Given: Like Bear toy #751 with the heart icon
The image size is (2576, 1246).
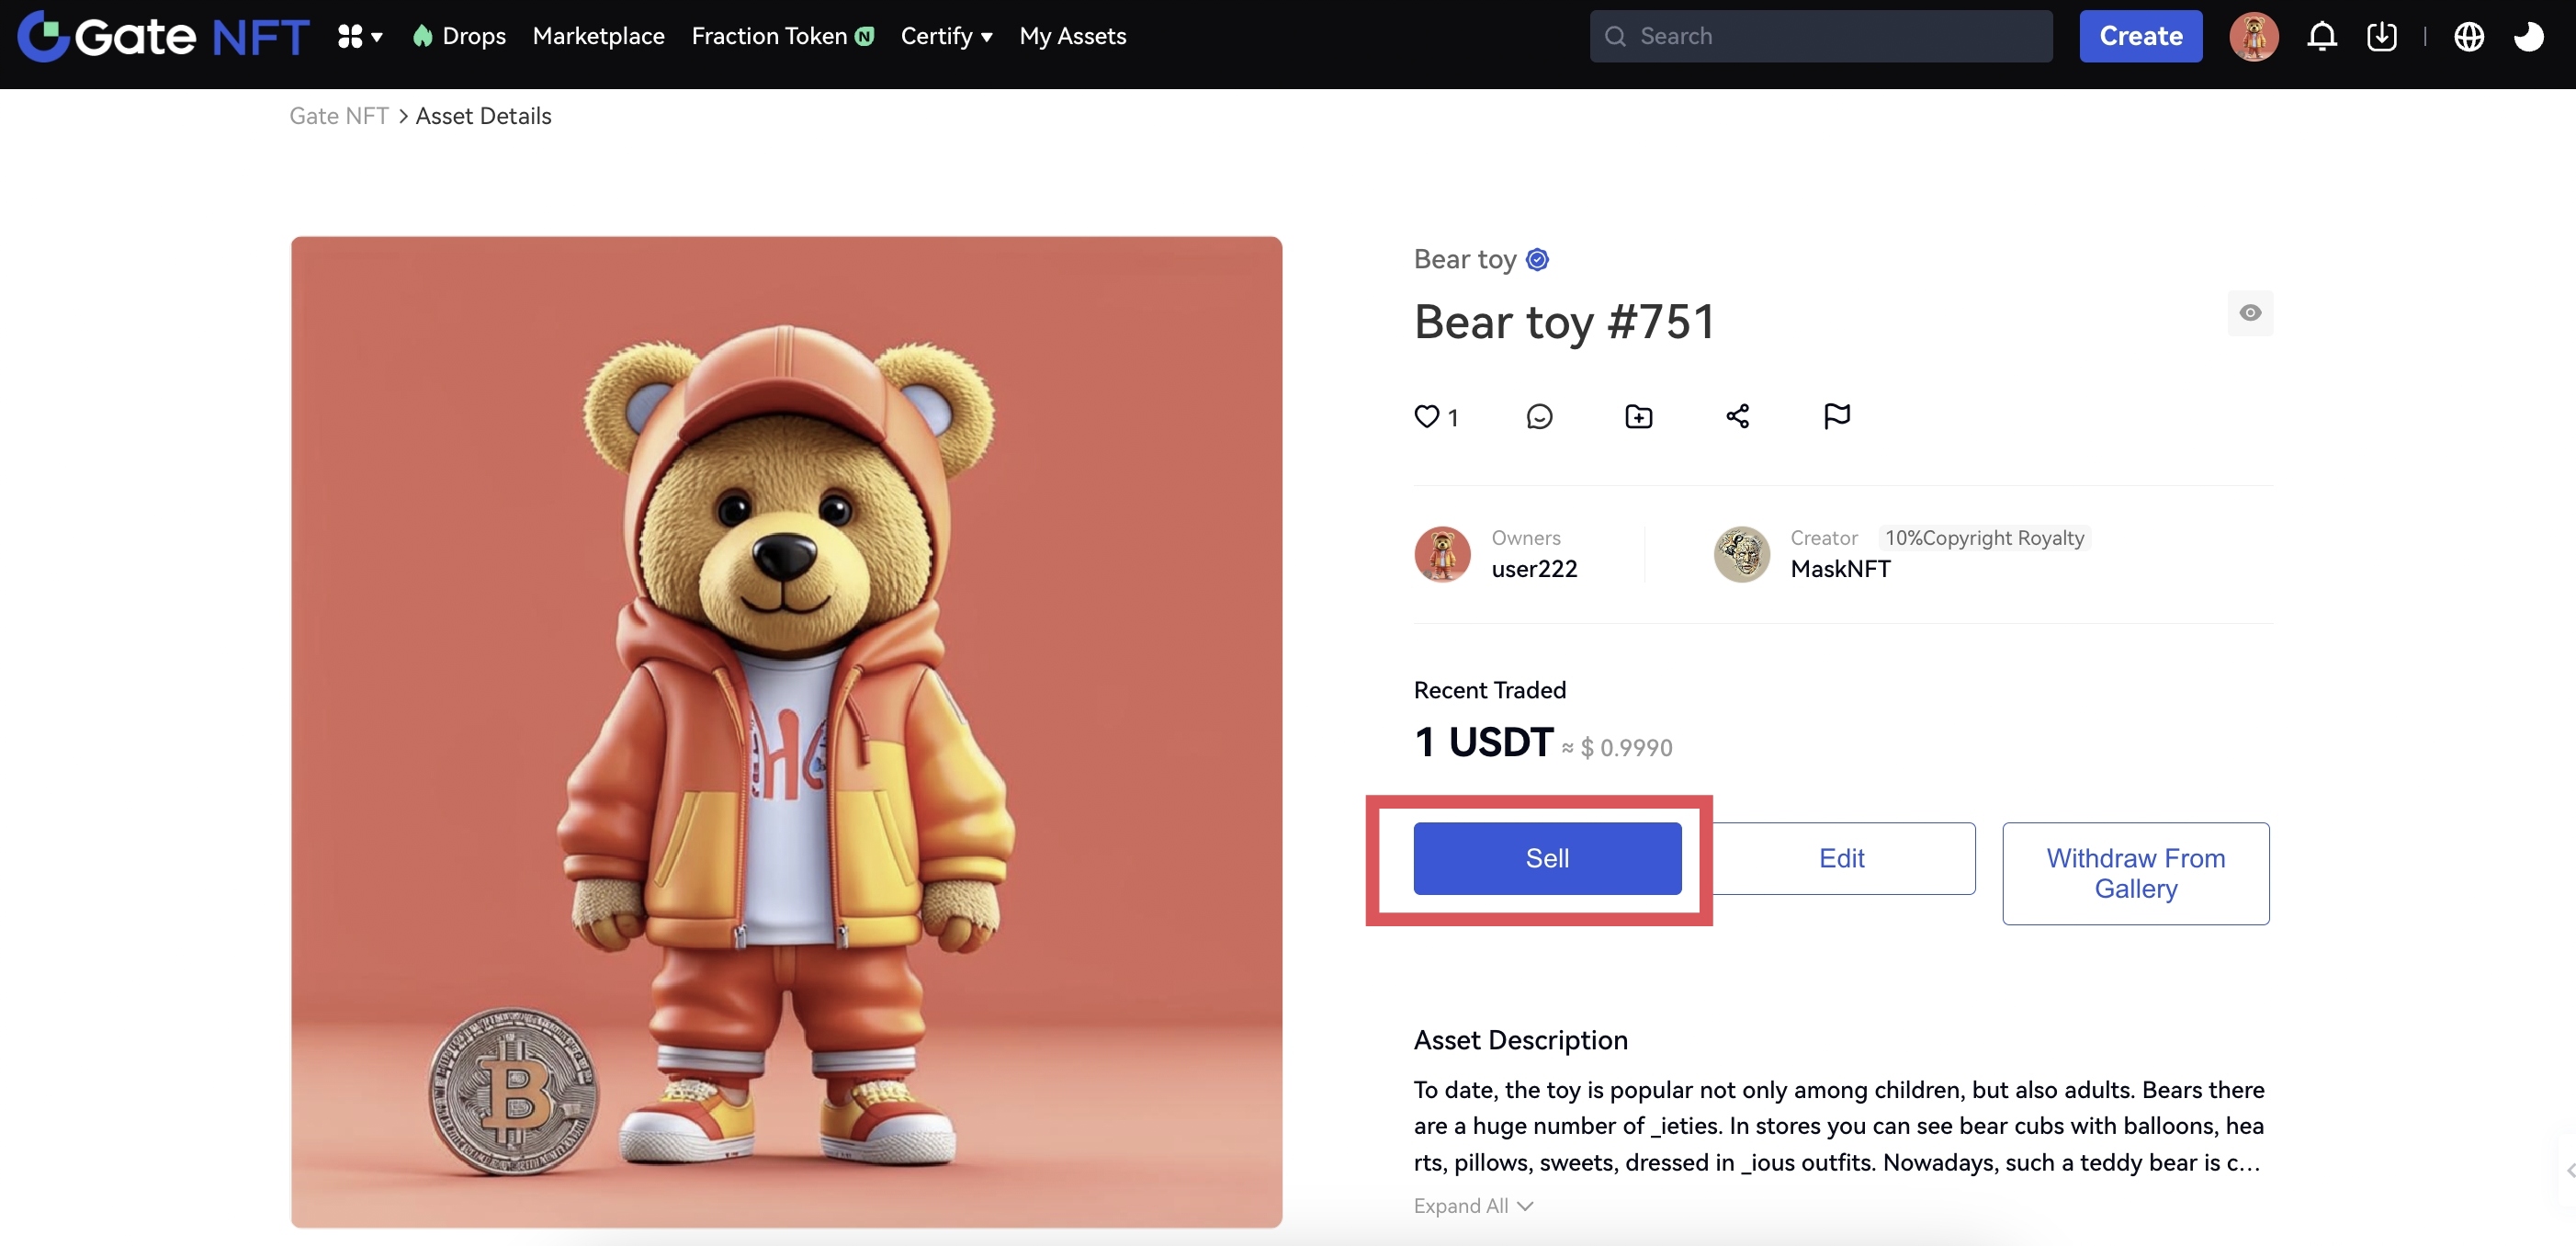Looking at the screenshot, I should tap(1426, 416).
